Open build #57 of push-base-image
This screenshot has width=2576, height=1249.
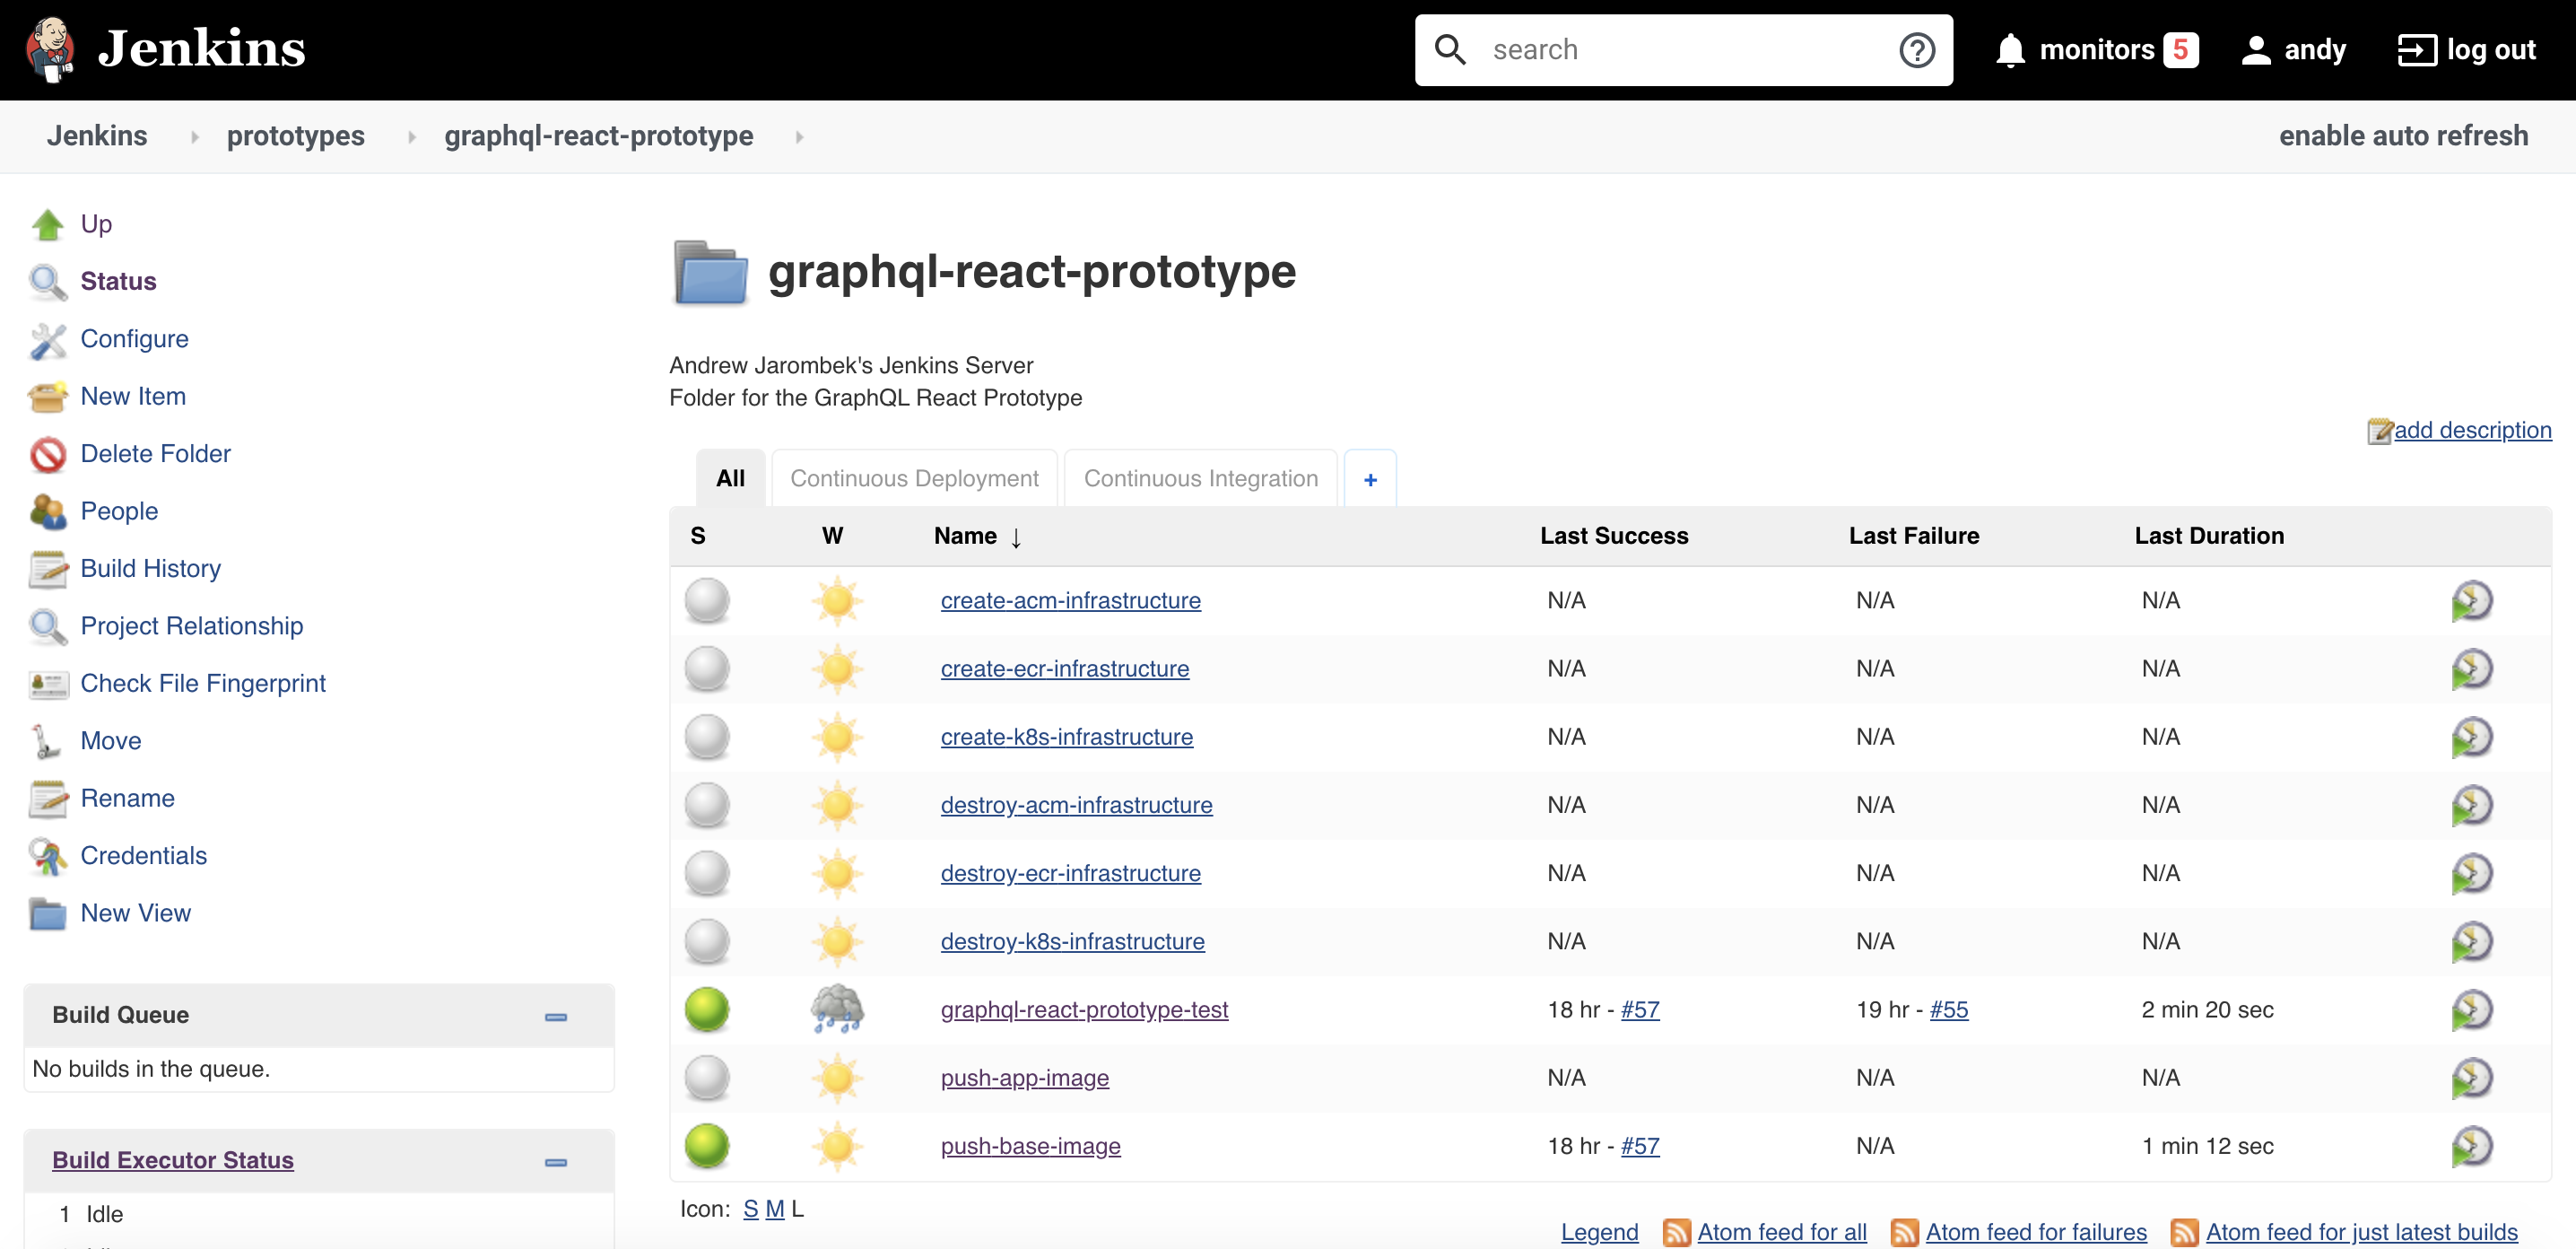point(1639,1147)
